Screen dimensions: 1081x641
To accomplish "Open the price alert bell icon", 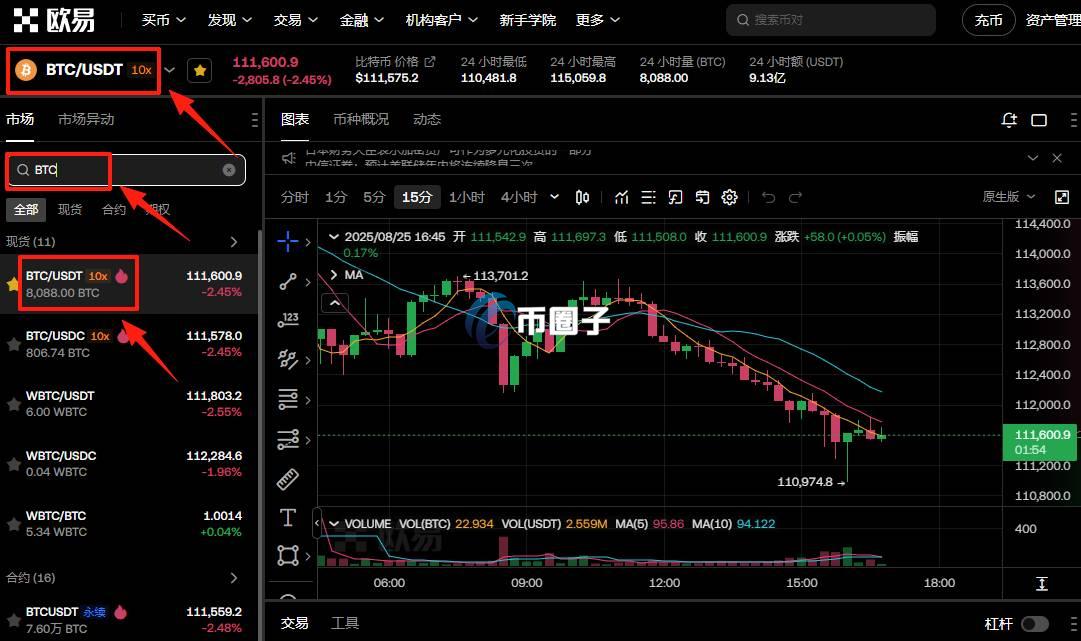I will pyautogui.click(x=1009, y=120).
